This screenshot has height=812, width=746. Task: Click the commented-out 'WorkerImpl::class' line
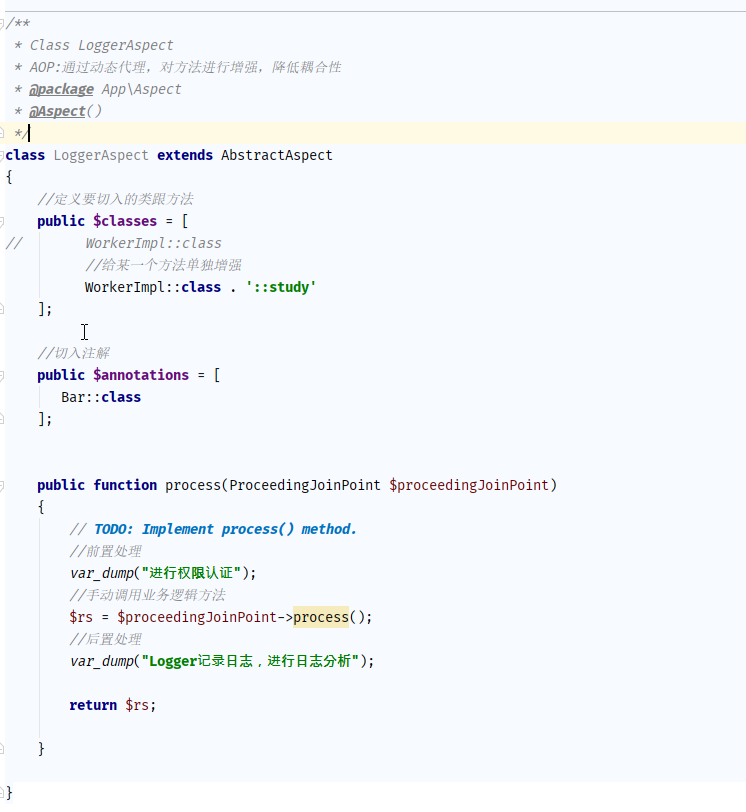tap(153, 243)
